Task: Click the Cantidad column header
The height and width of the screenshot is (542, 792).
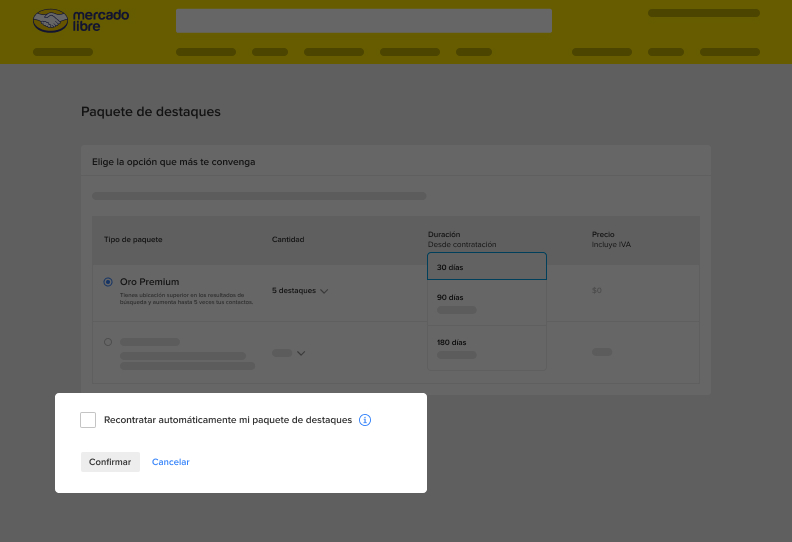Action: [288, 239]
